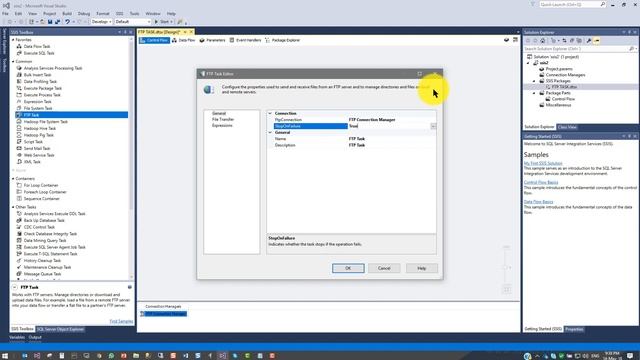Select File Transfer page in editor
This screenshot has height=360, width=640.
click(223, 120)
